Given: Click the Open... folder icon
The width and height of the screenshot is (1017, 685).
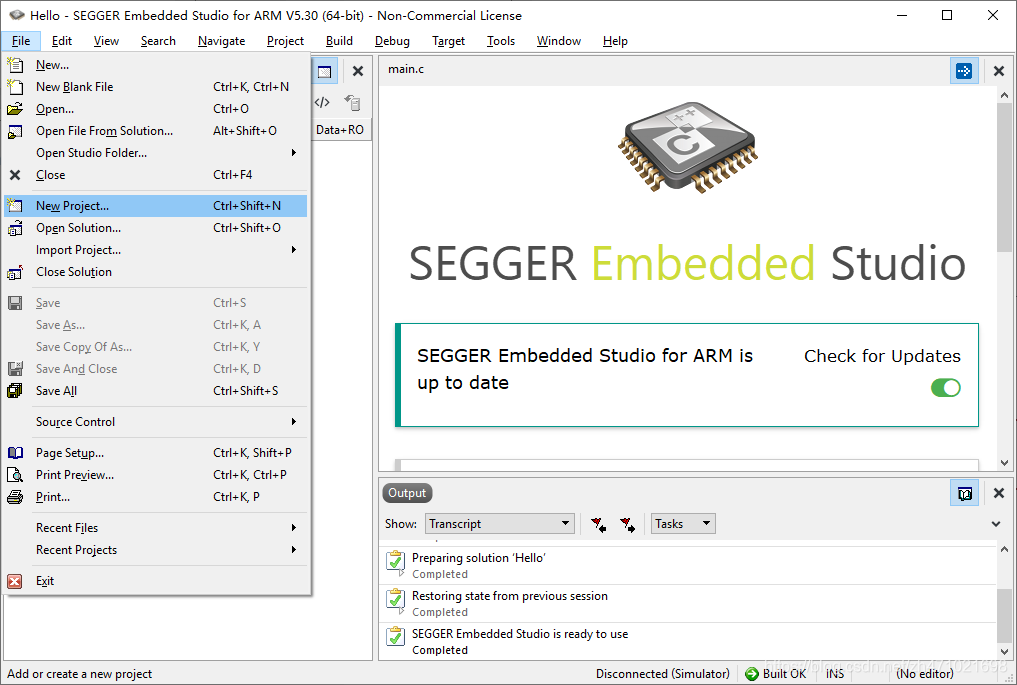Looking at the screenshot, I should 15,109.
